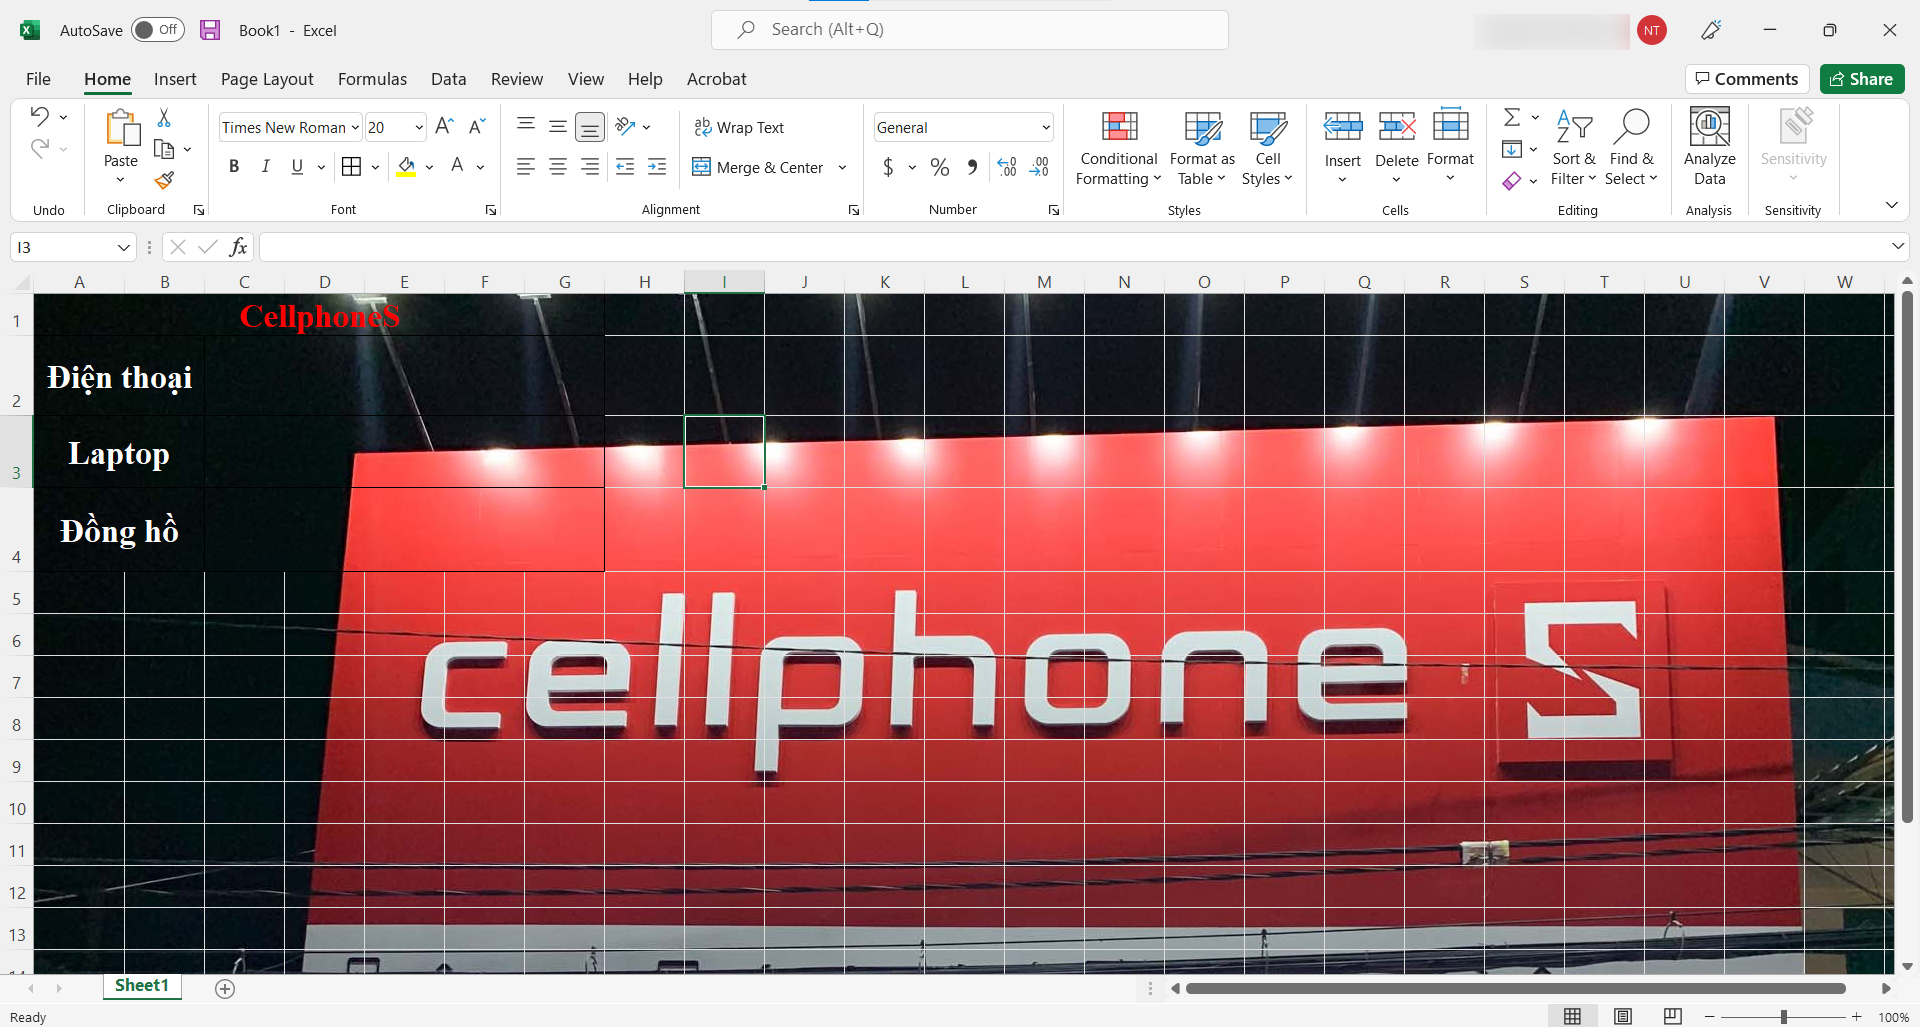Viewport: 1920px width, 1027px height.
Task: Click the Orientation text angle icon
Action: coord(625,126)
